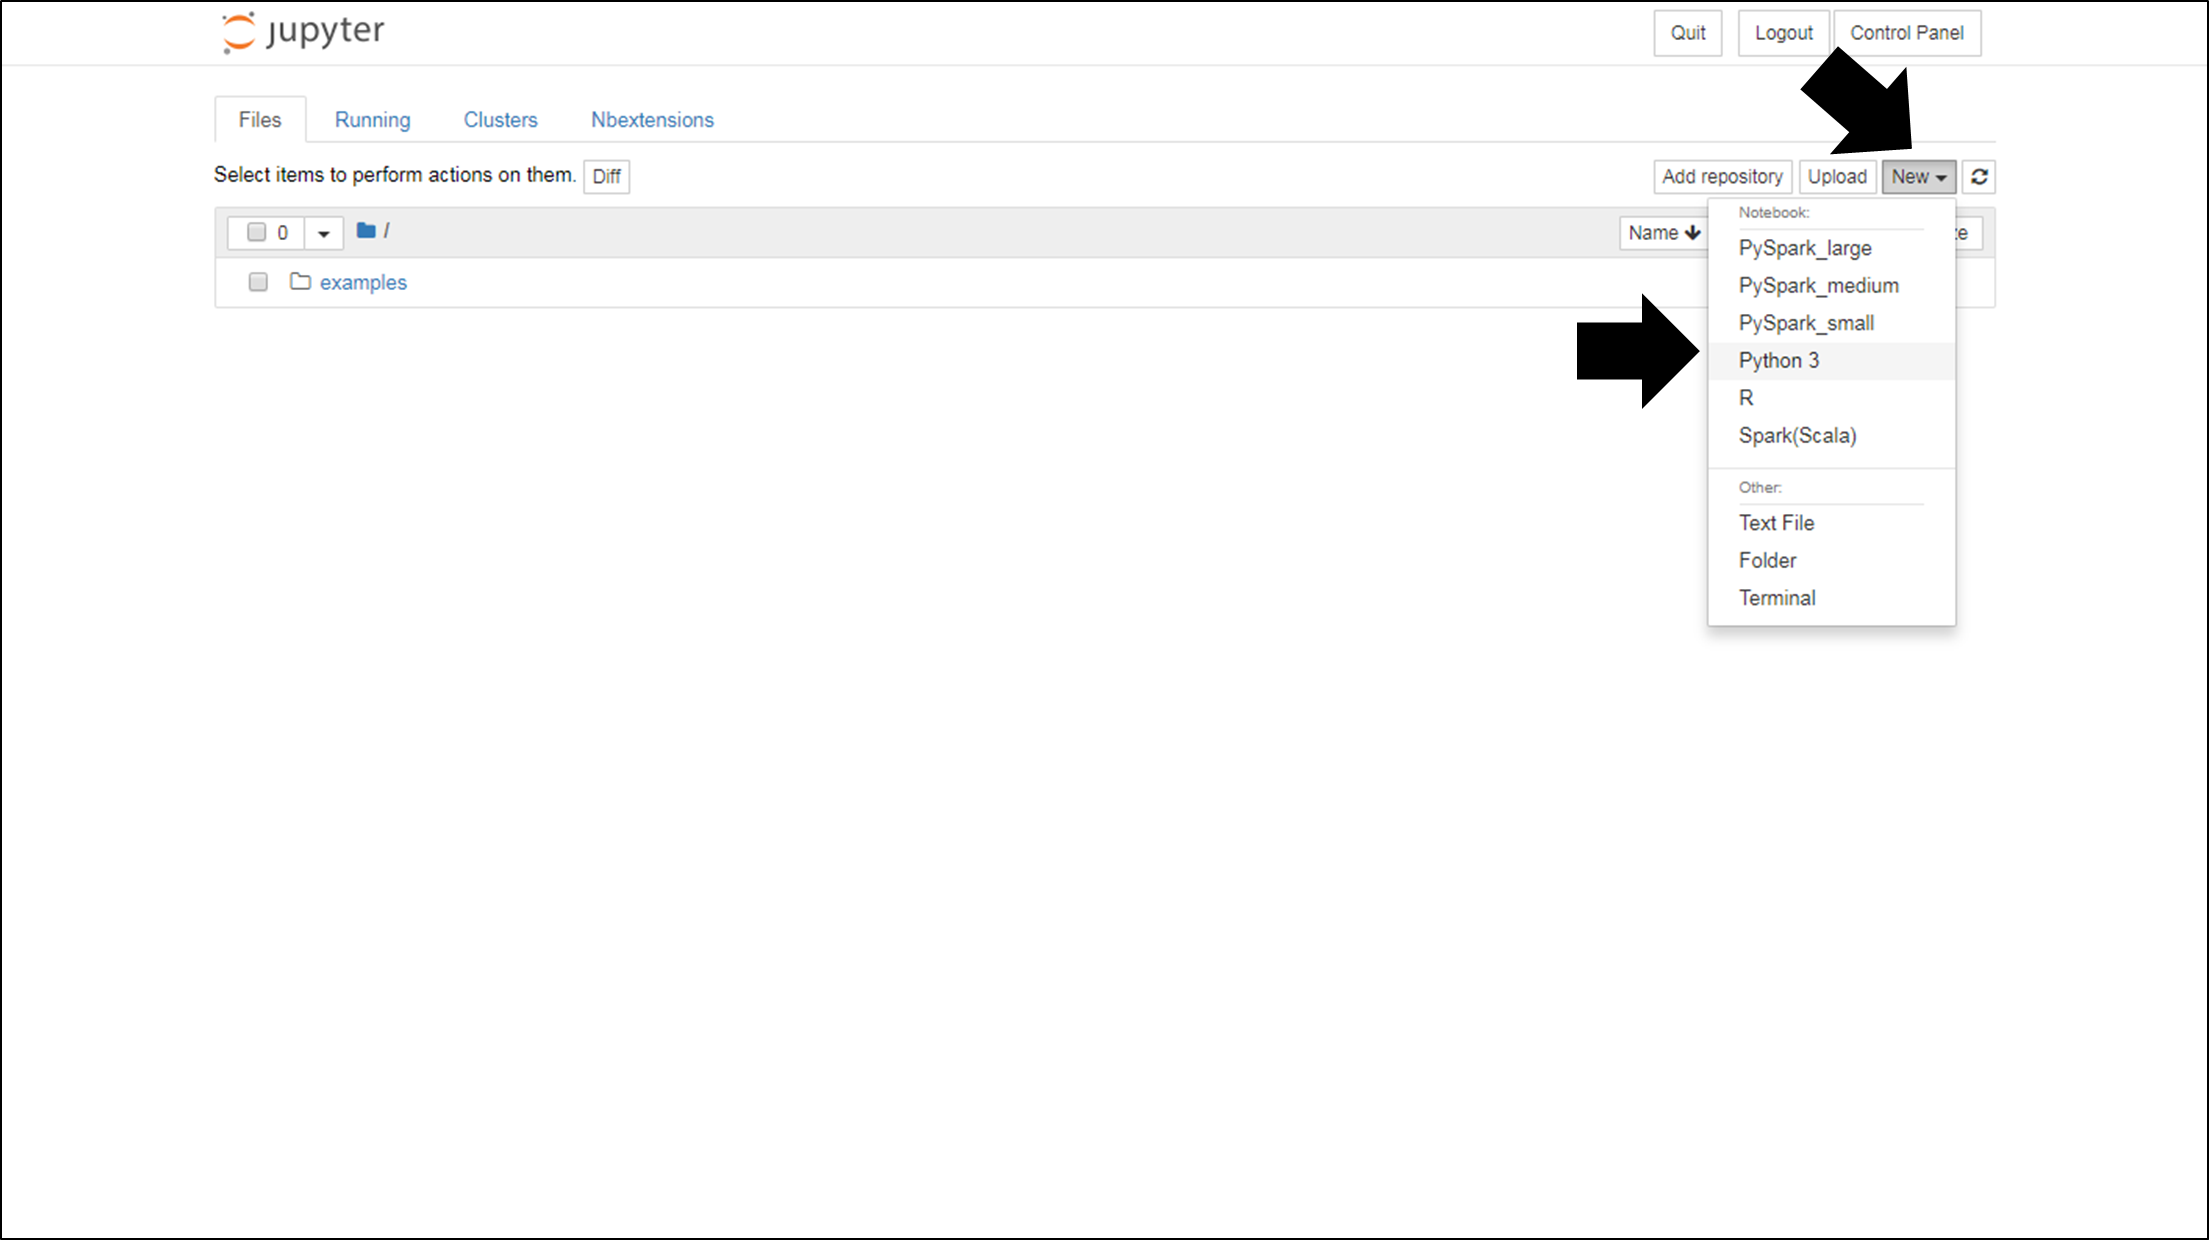Viewport: 2209px width, 1240px height.
Task: Check the examples folder checkbox
Action: [x=258, y=282]
